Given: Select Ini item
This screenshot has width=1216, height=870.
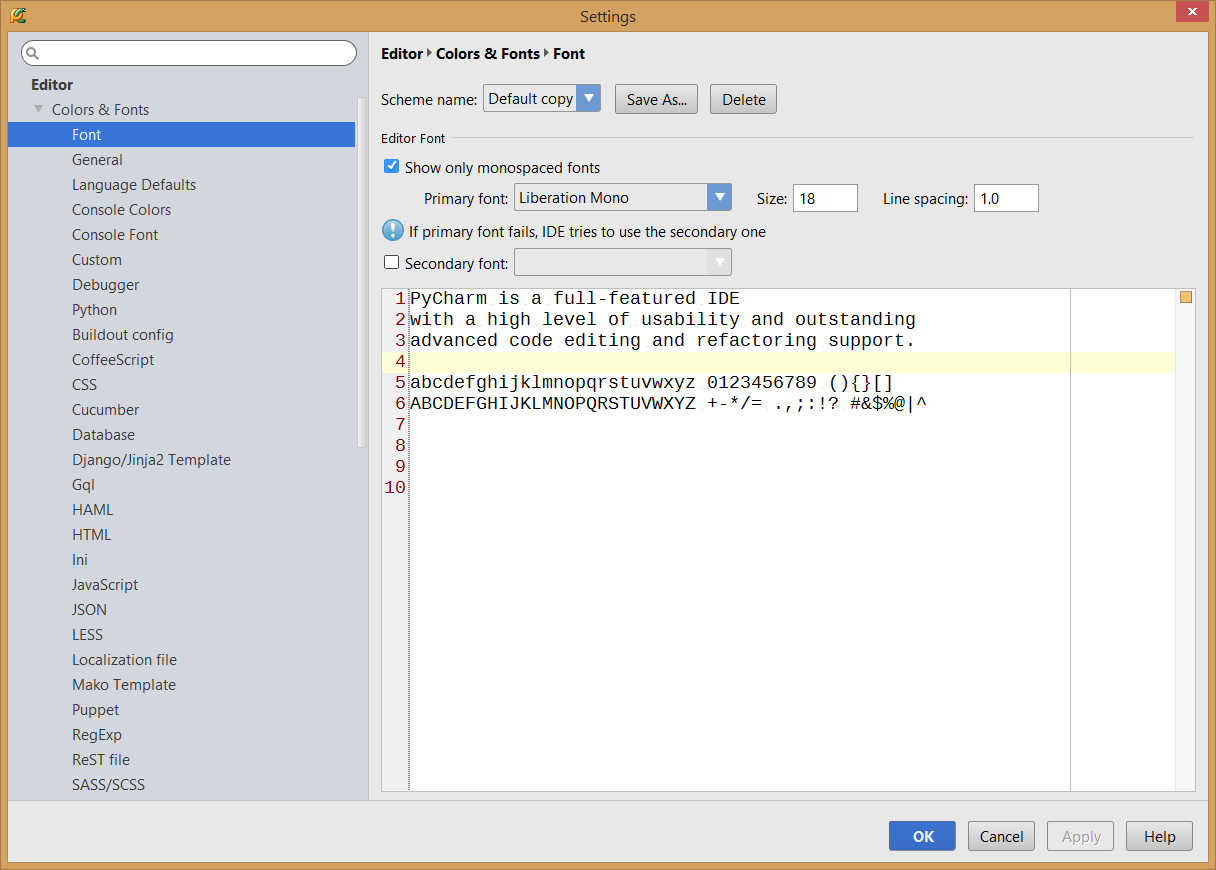Looking at the screenshot, I should 80,559.
